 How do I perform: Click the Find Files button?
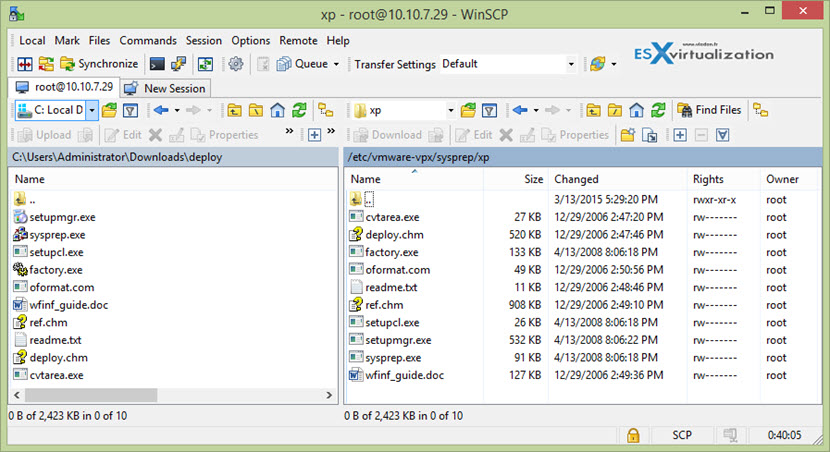pyautogui.click(x=709, y=110)
